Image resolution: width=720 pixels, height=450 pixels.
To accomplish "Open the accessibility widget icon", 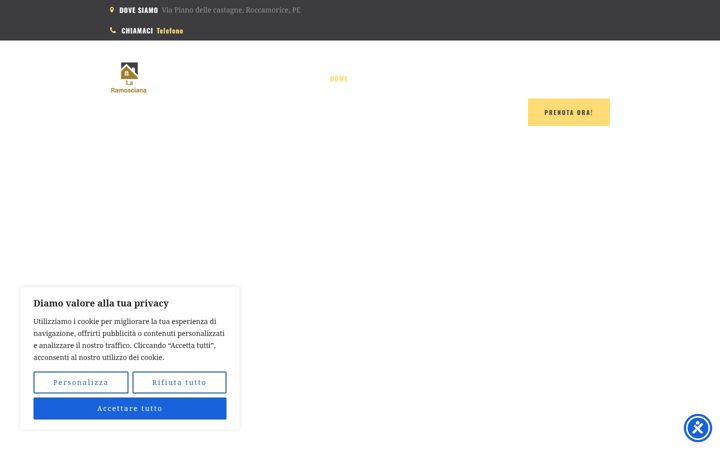I will pyautogui.click(x=698, y=428).
